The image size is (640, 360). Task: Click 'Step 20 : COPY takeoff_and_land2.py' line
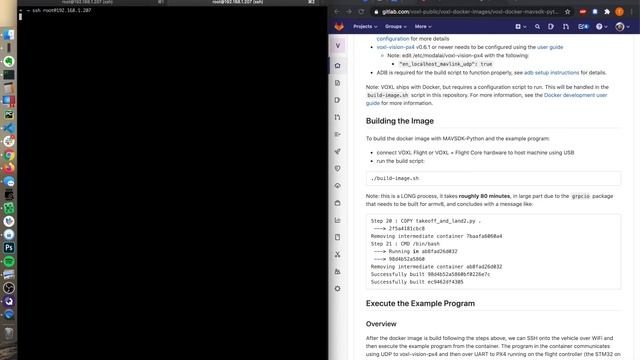click(426, 221)
